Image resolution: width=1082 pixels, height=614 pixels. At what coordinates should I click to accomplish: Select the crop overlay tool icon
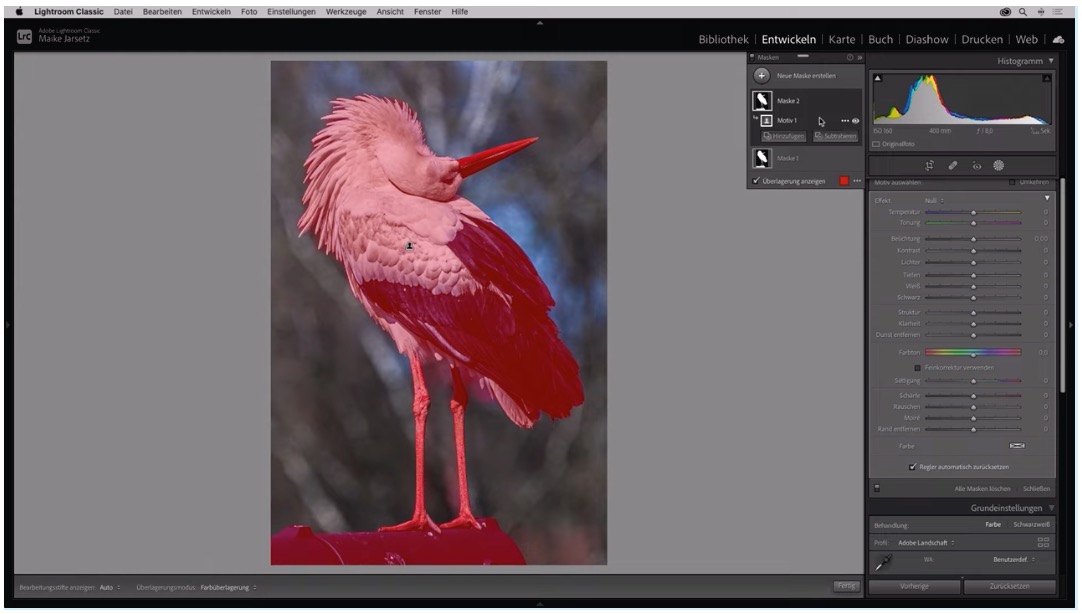coord(929,165)
